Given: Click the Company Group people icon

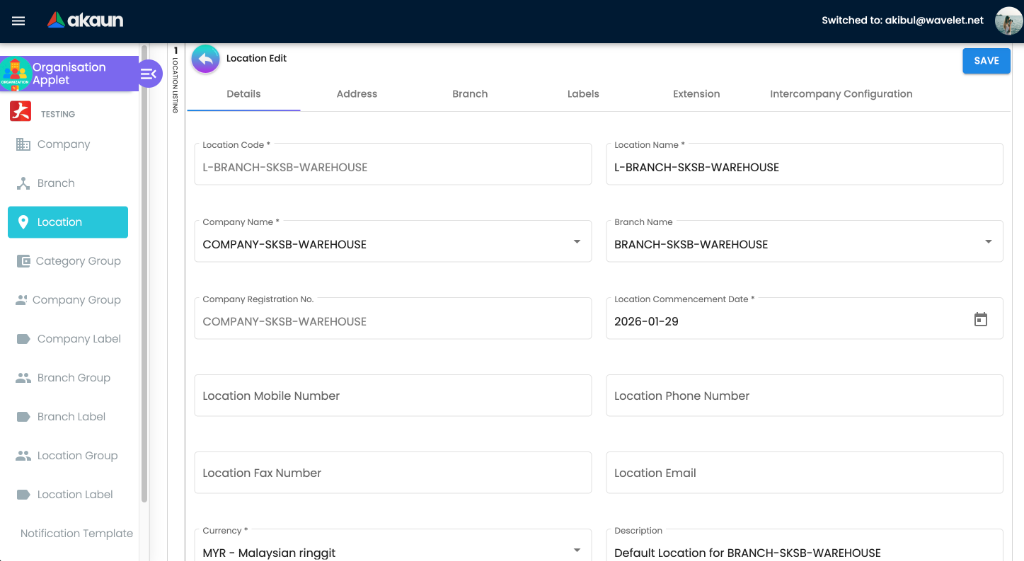Looking at the screenshot, I should coord(22,300).
